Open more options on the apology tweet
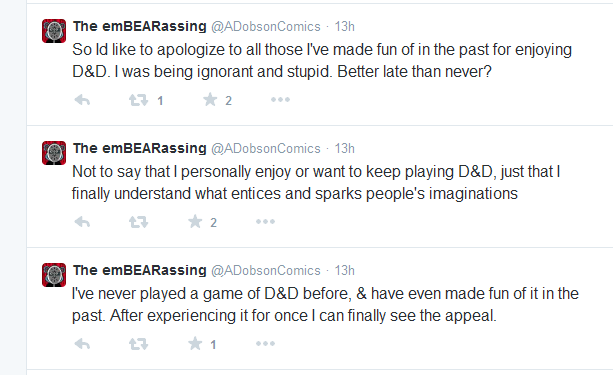This screenshot has height=375, width=613. pos(280,100)
